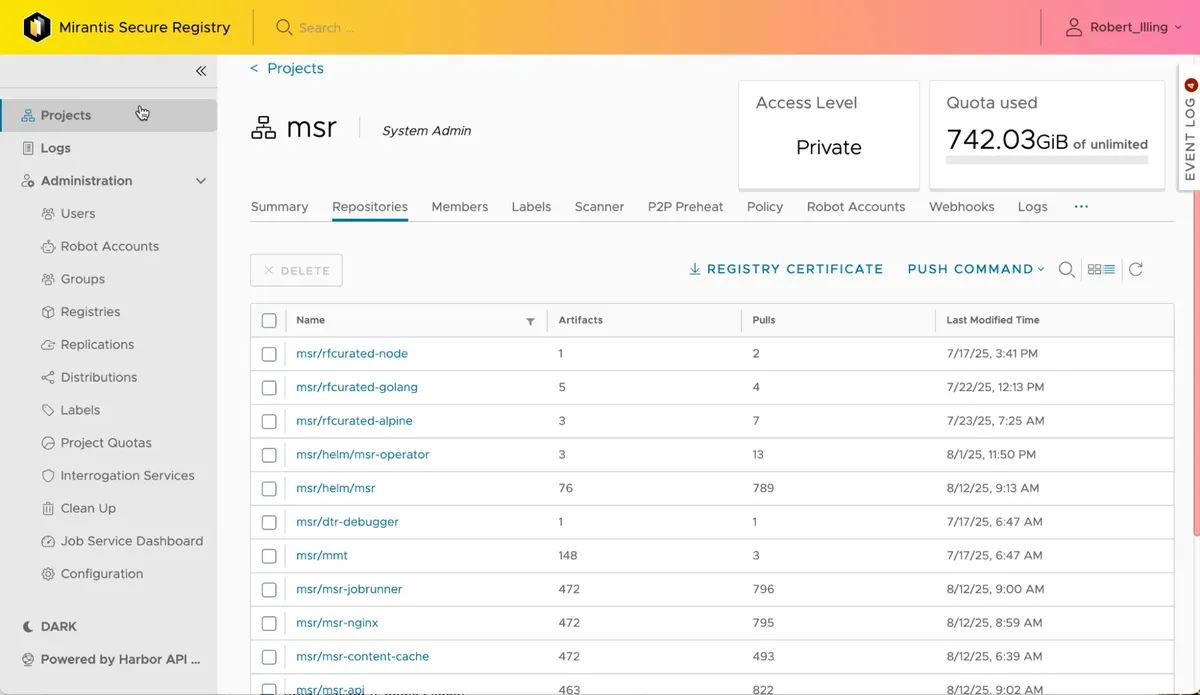1200x695 pixels.
Task: Check the msr/helm/msr-operator row checkbox
Action: click(269, 455)
